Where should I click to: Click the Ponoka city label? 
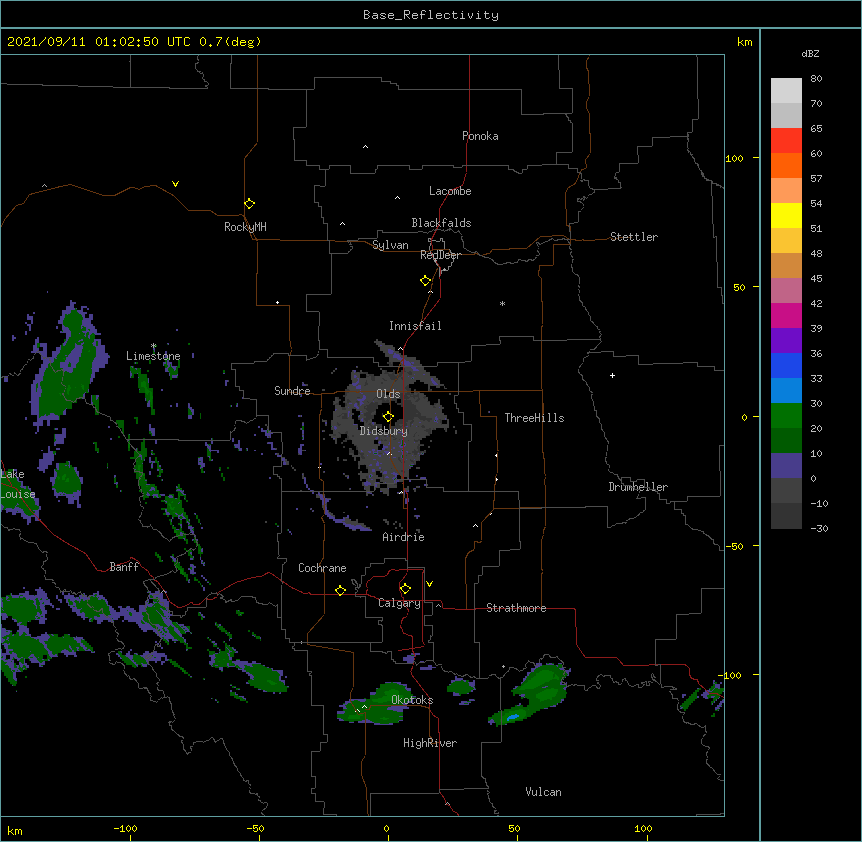(480, 136)
